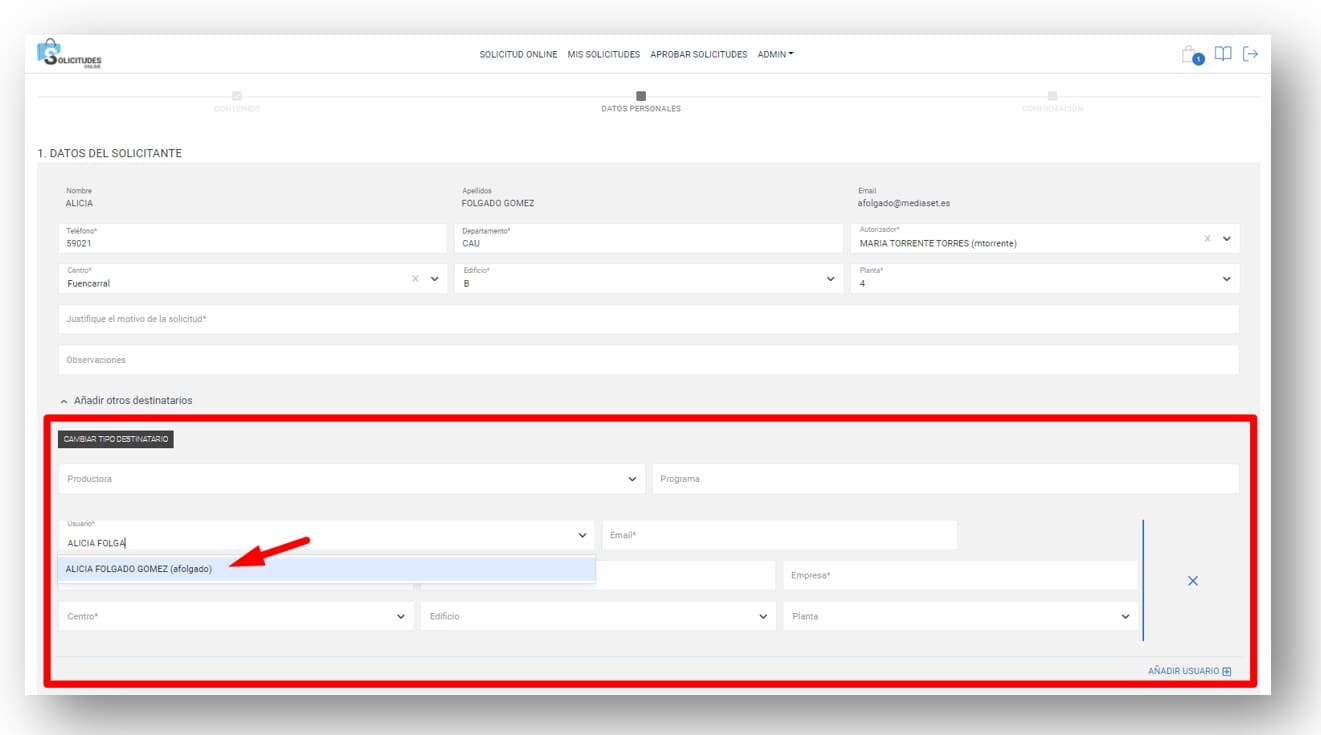Open Aprobar Solicitudes menu item
This screenshot has height=735, width=1321.
pos(698,55)
